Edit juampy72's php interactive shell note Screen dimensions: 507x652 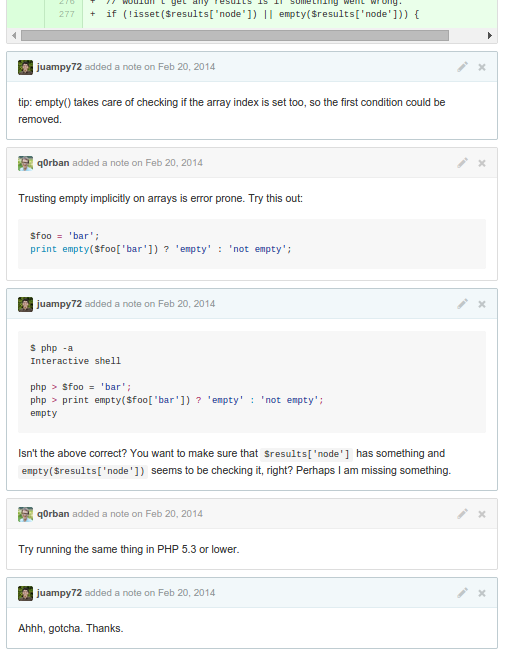click(x=462, y=304)
